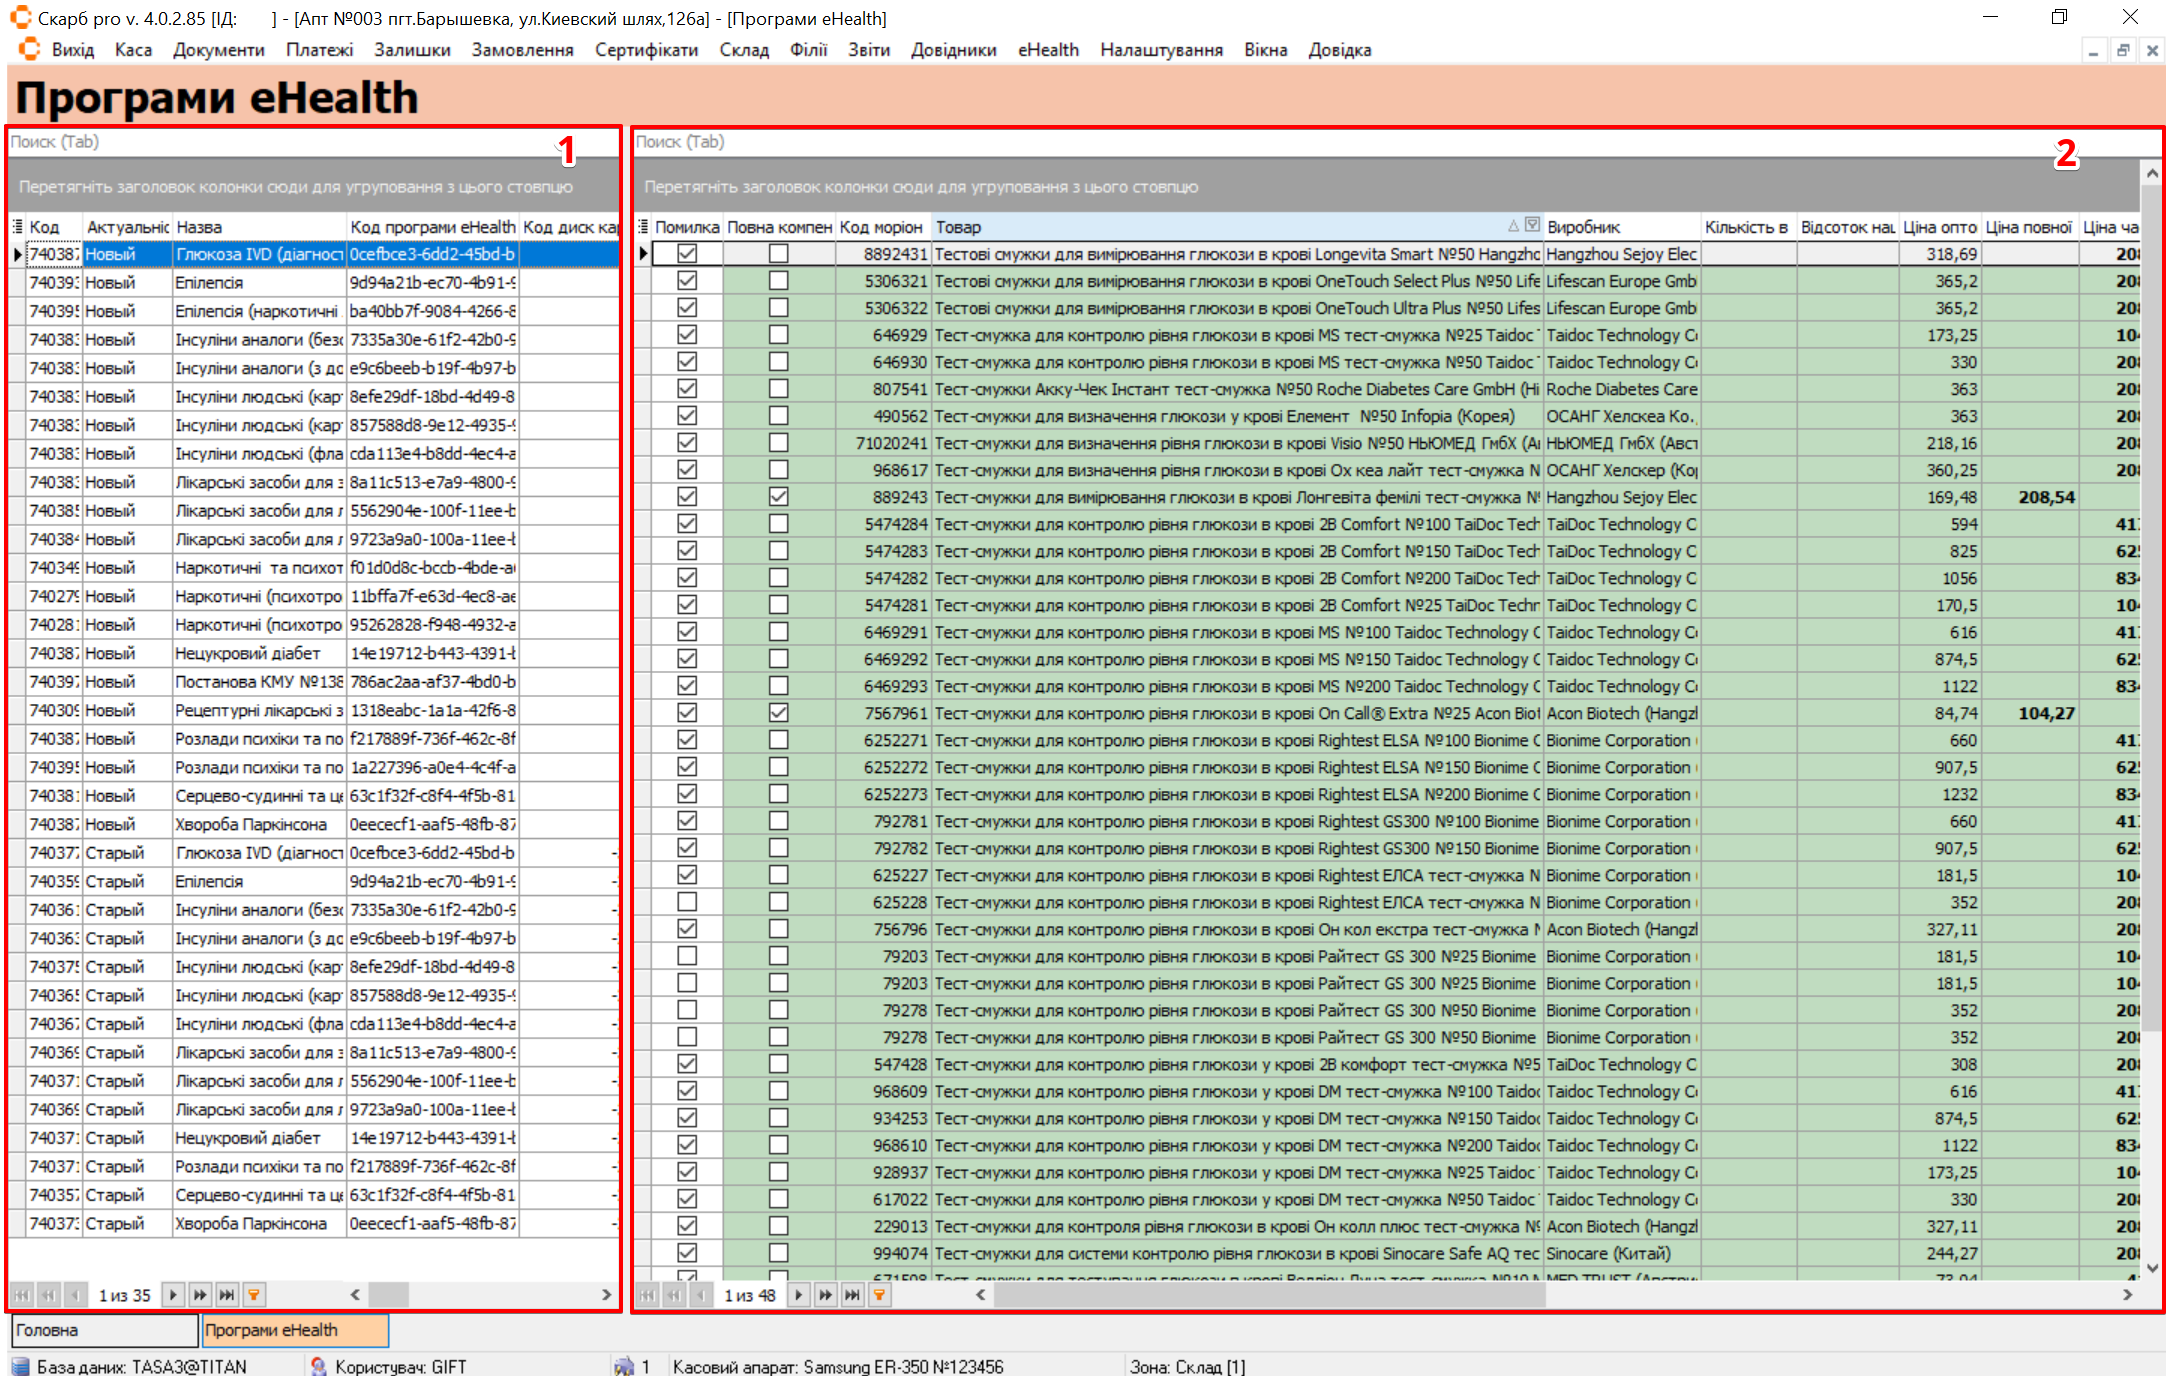Toggle Помилка checkbox for product 8892431
2171x1376 pixels.
point(687,254)
